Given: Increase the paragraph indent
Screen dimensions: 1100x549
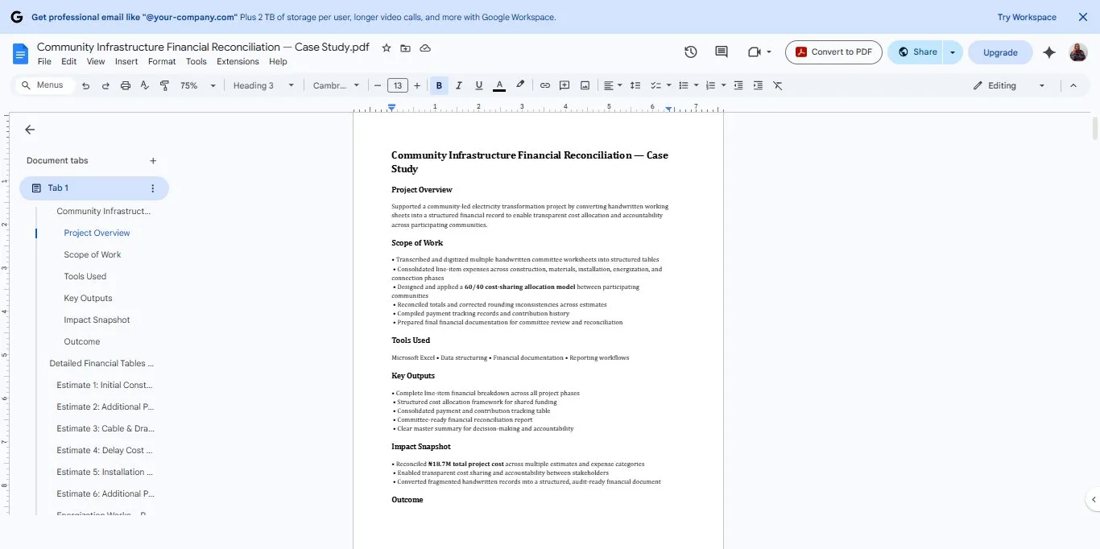Looking at the screenshot, I should point(758,86).
